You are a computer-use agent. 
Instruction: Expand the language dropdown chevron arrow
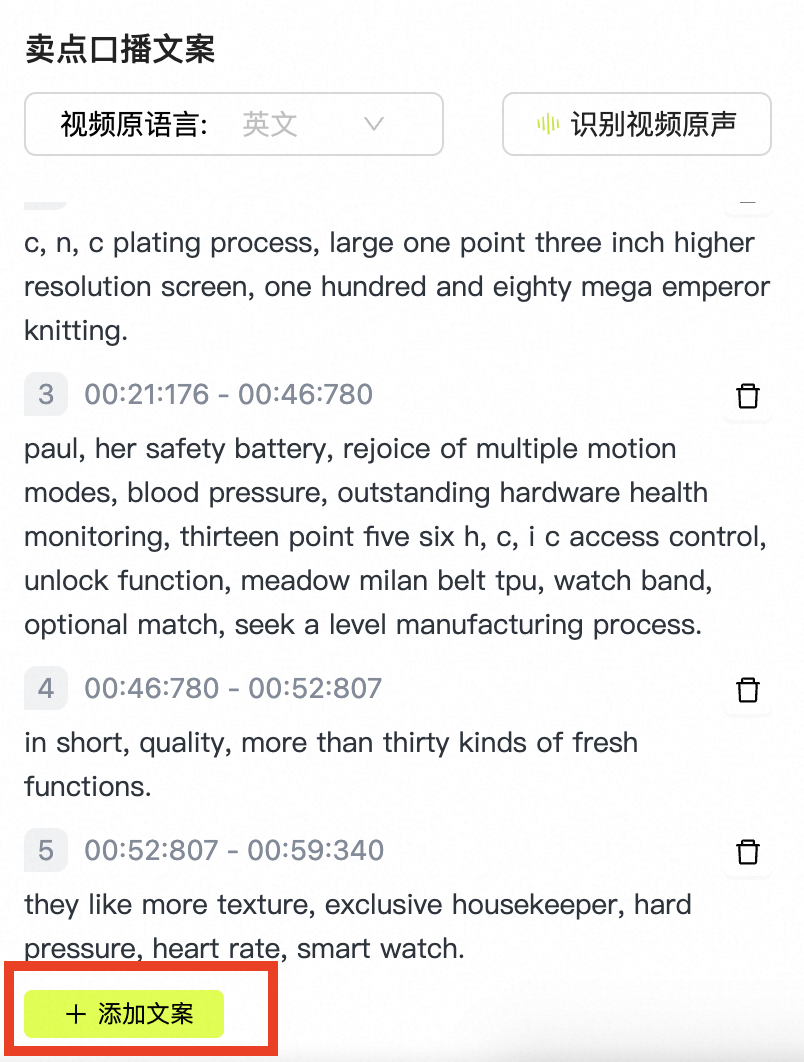tap(374, 124)
